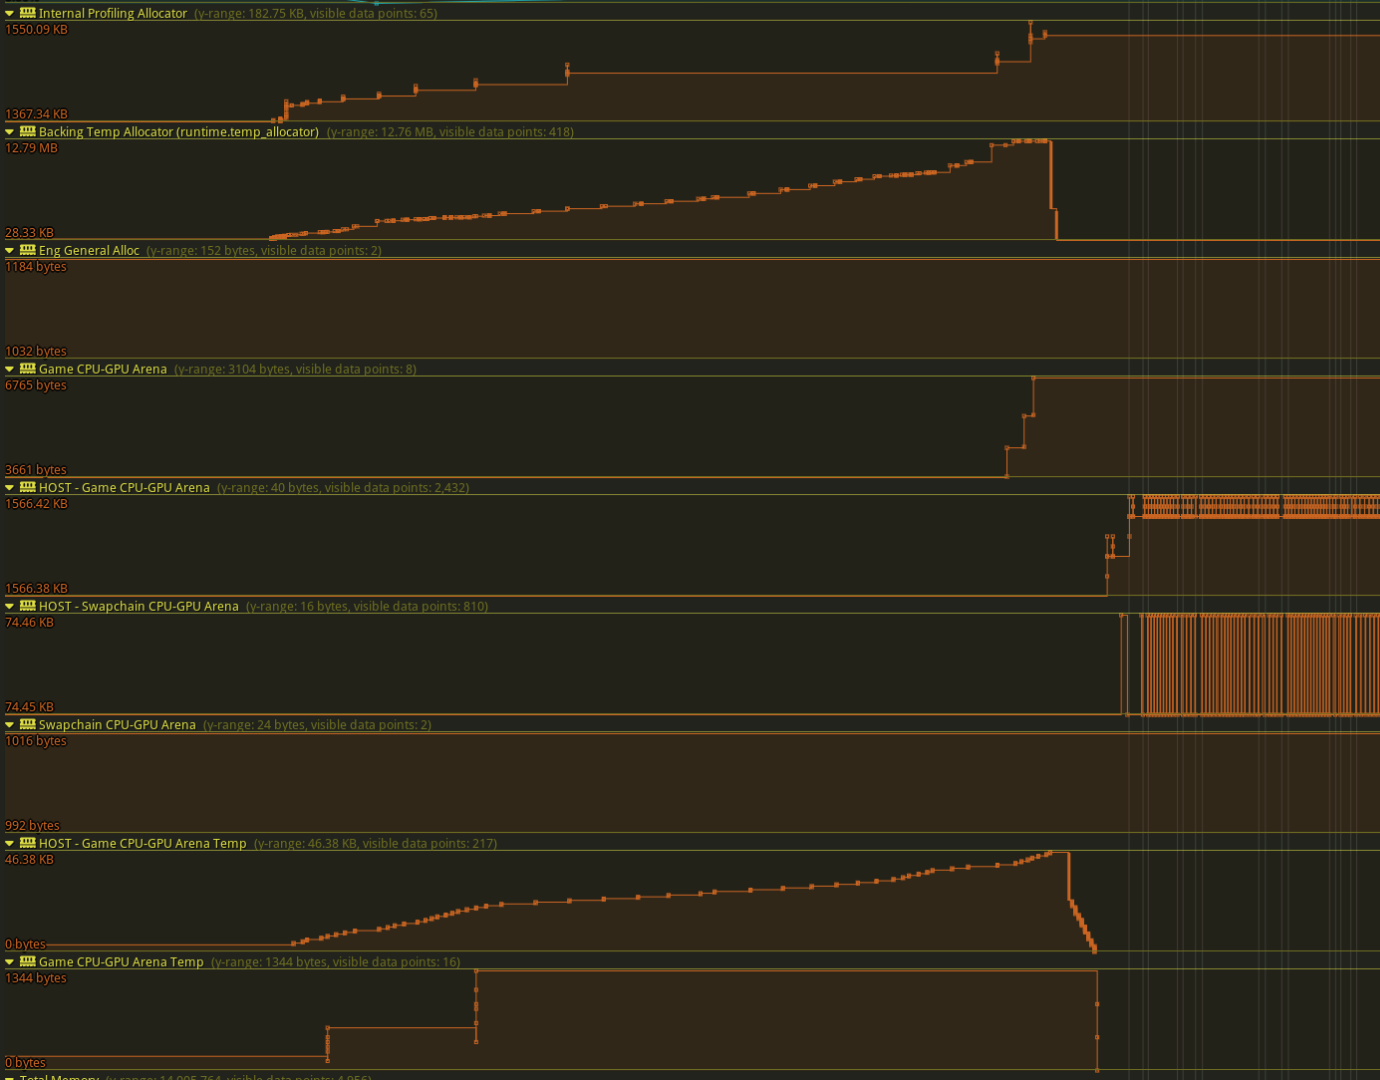Collapse the Eng General Alloc plot
Image resolution: width=1380 pixels, height=1080 pixels.
click(9, 251)
